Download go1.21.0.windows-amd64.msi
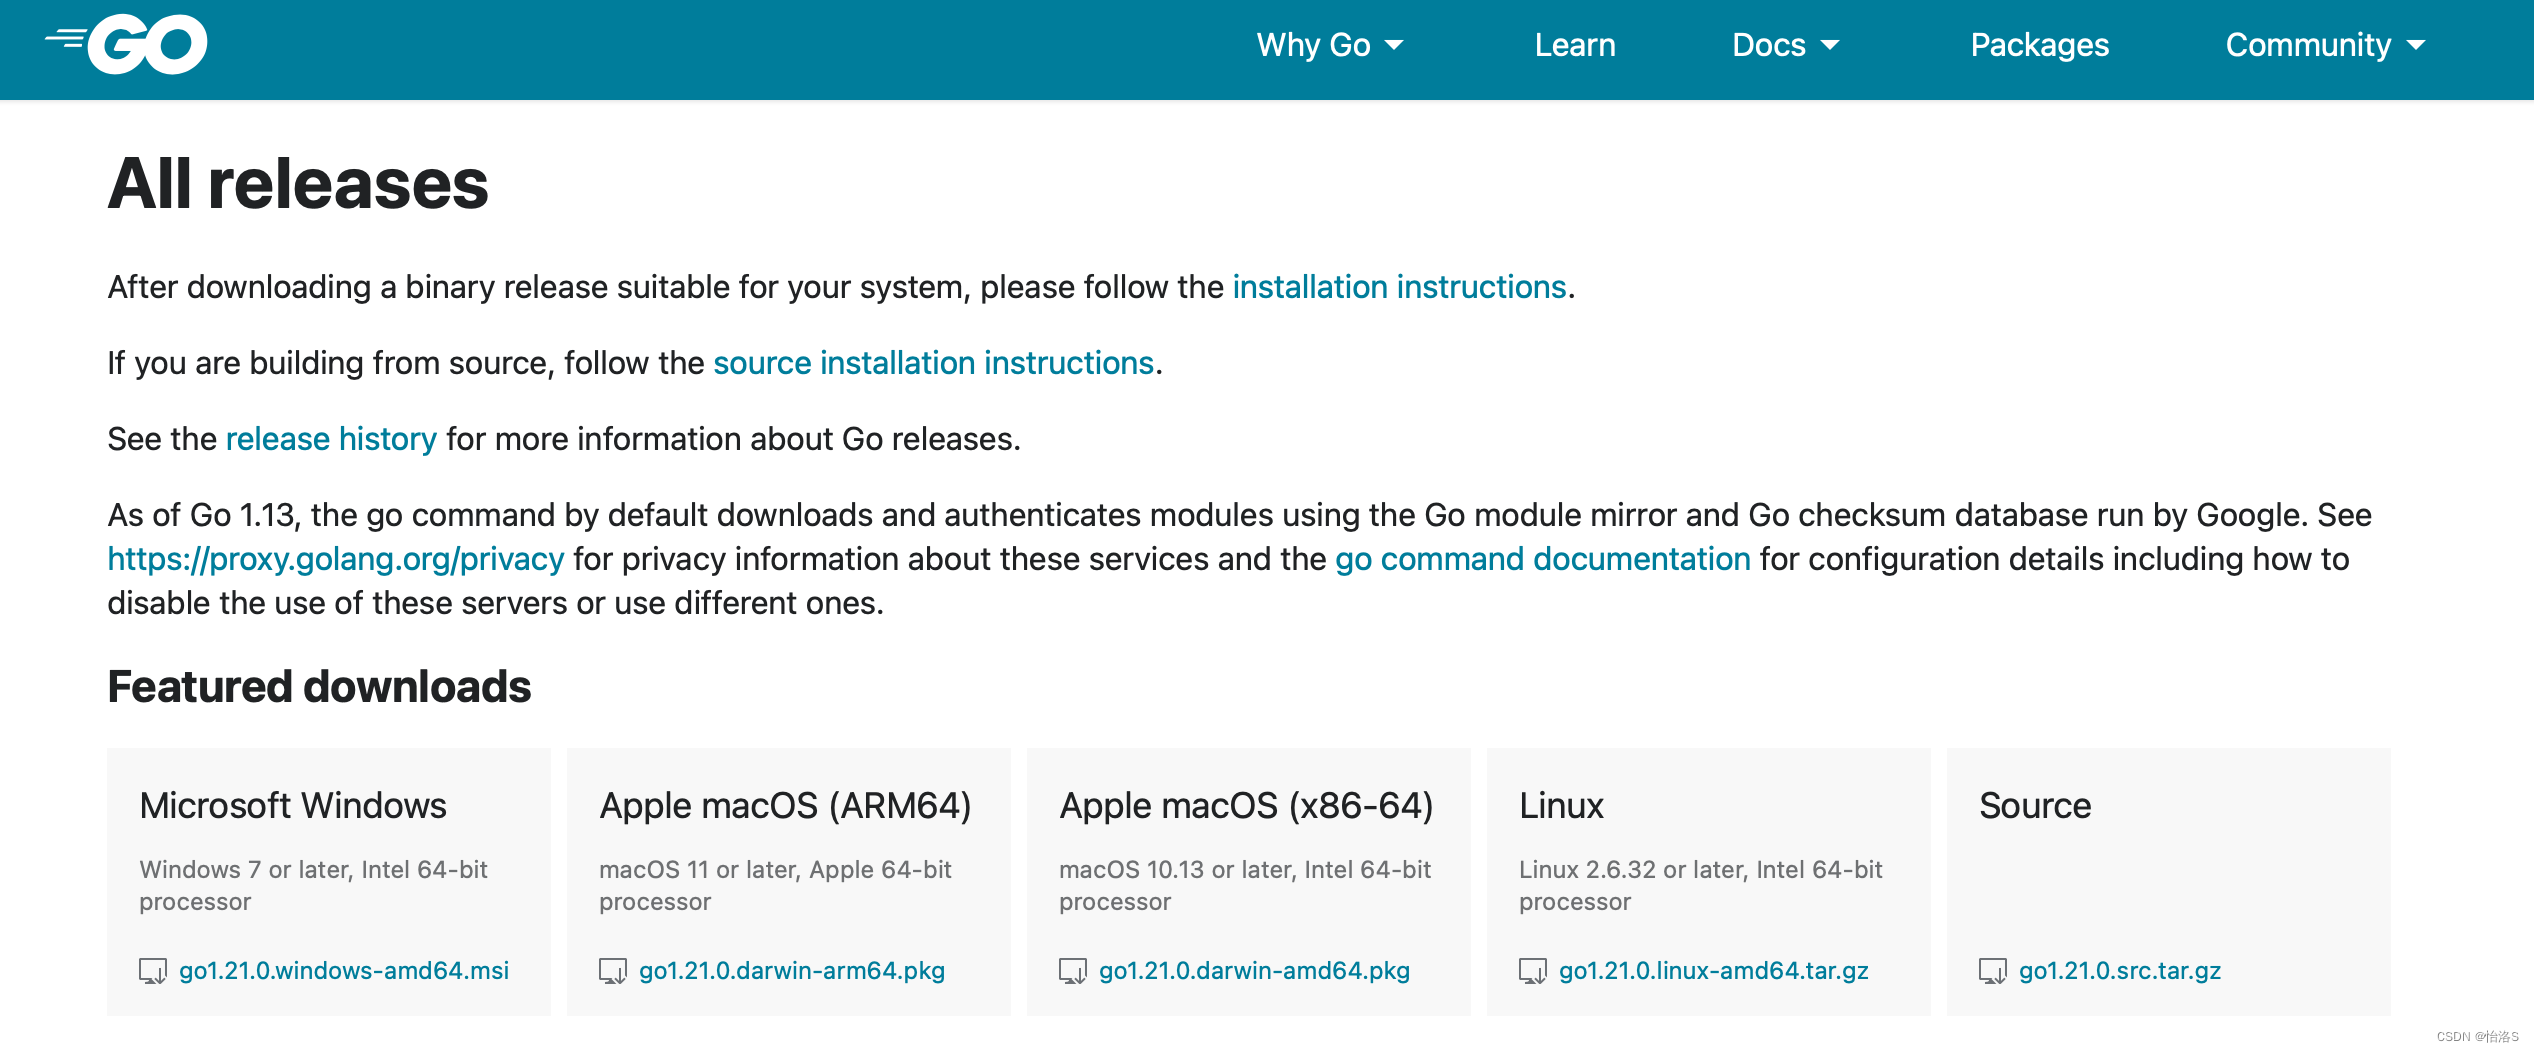 tap(344, 971)
